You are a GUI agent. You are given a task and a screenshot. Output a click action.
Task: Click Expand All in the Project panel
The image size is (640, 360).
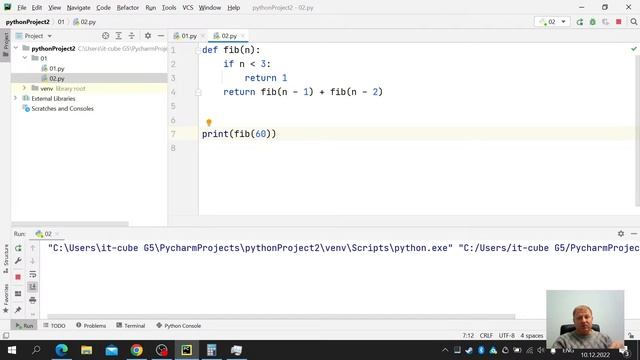(118, 36)
